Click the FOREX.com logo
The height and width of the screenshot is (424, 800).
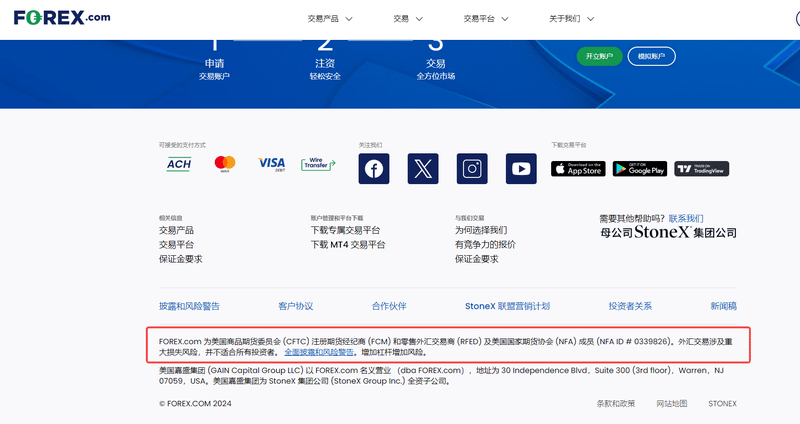coord(63,18)
